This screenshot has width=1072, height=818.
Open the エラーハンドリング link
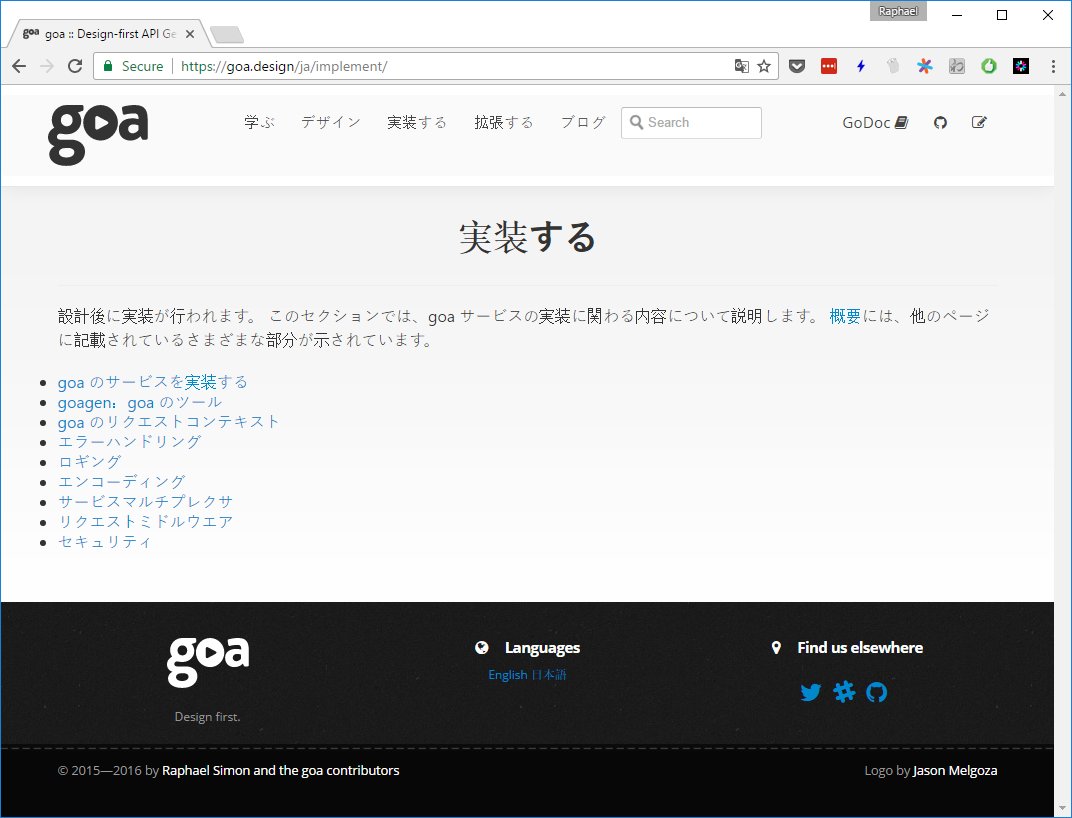[129, 442]
